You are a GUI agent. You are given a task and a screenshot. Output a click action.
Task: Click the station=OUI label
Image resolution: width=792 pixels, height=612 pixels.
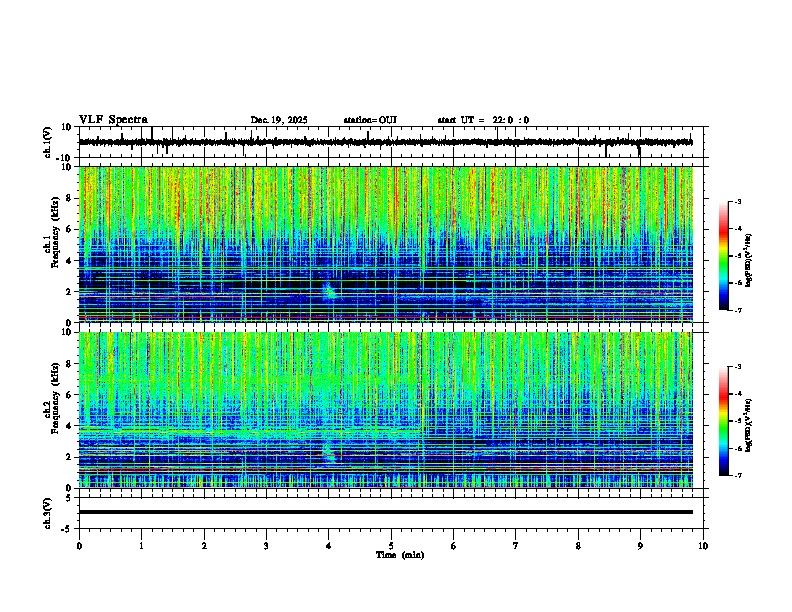(x=370, y=120)
